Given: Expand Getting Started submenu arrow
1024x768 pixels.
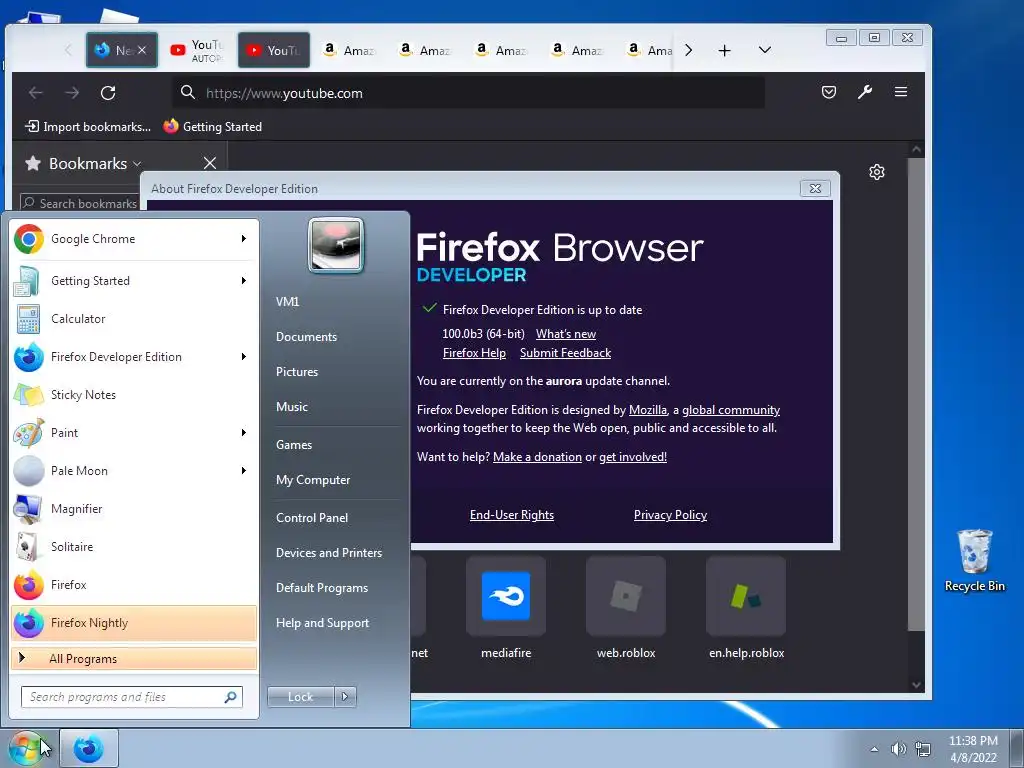Looking at the screenshot, I should [x=244, y=281].
